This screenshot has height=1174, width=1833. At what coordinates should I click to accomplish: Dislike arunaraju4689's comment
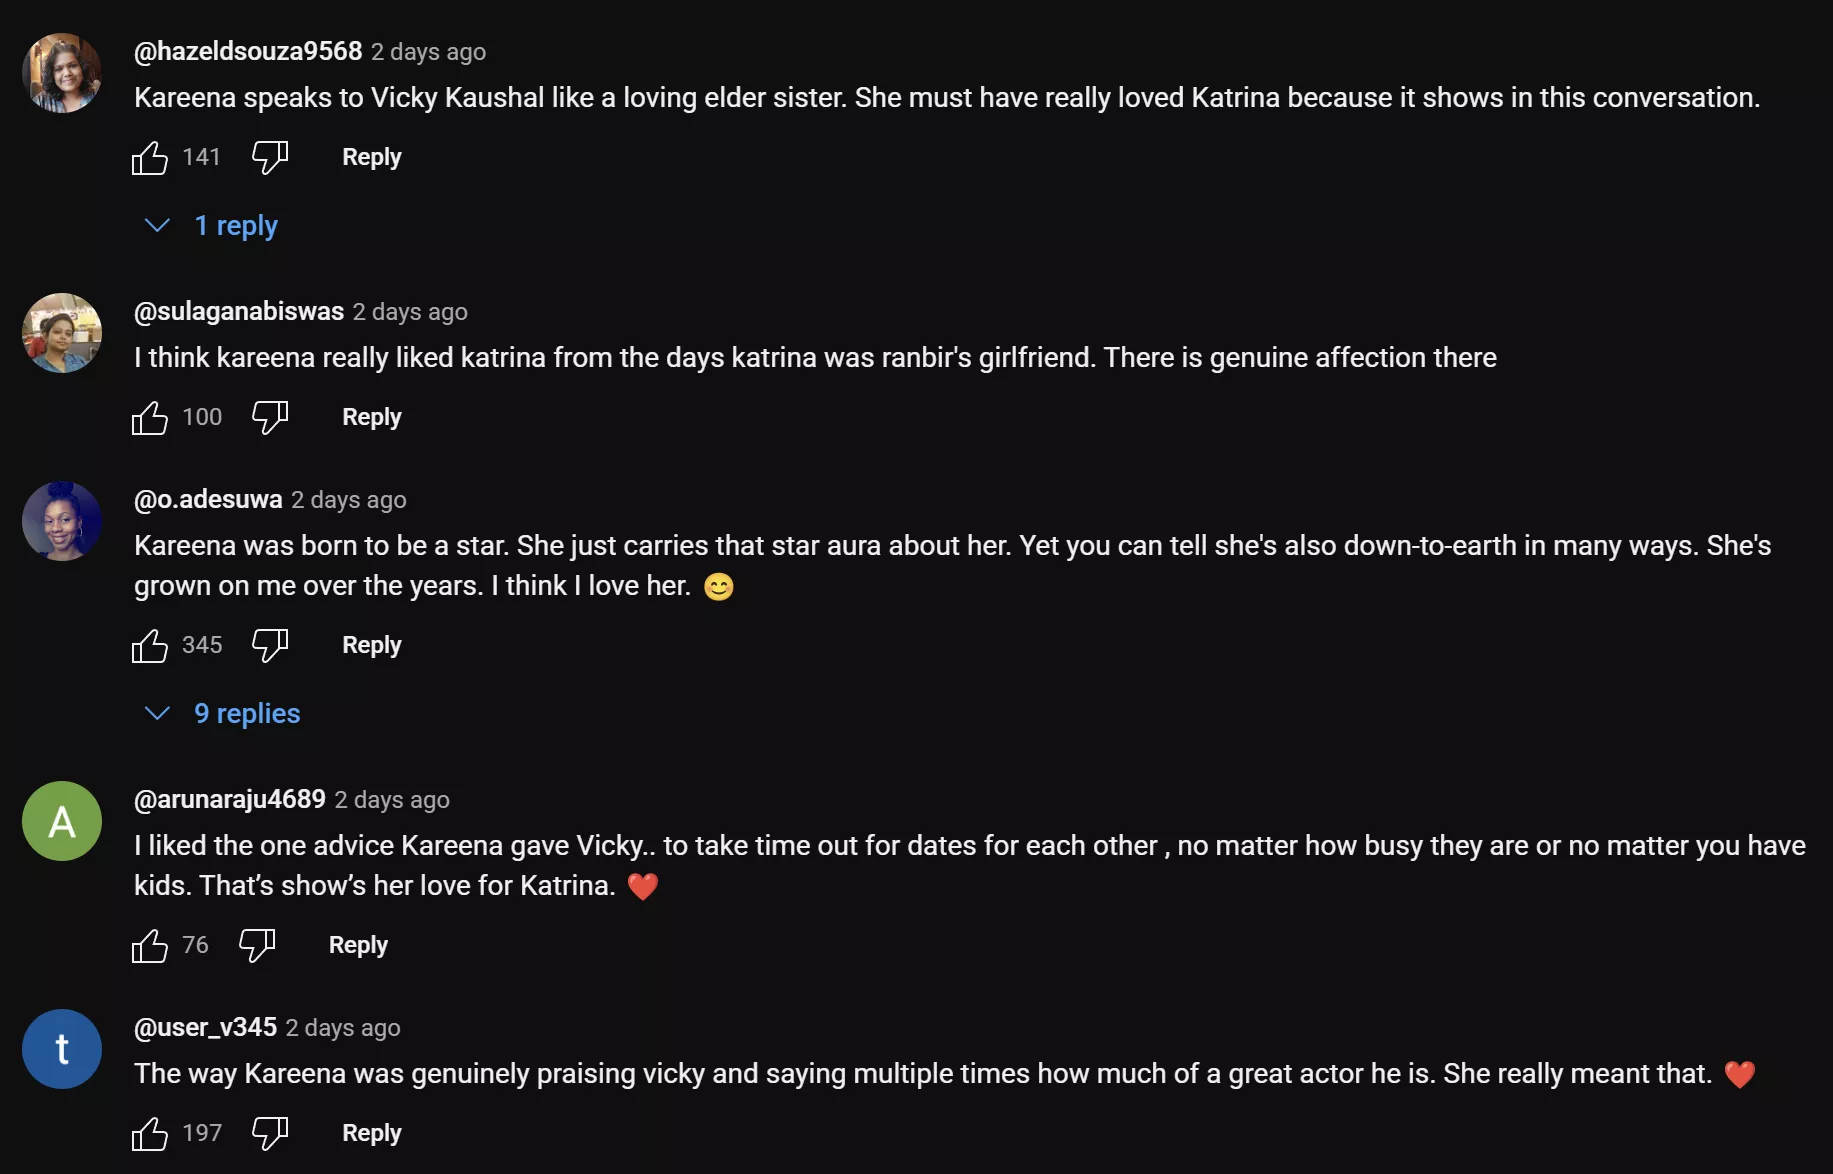point(256,945)
